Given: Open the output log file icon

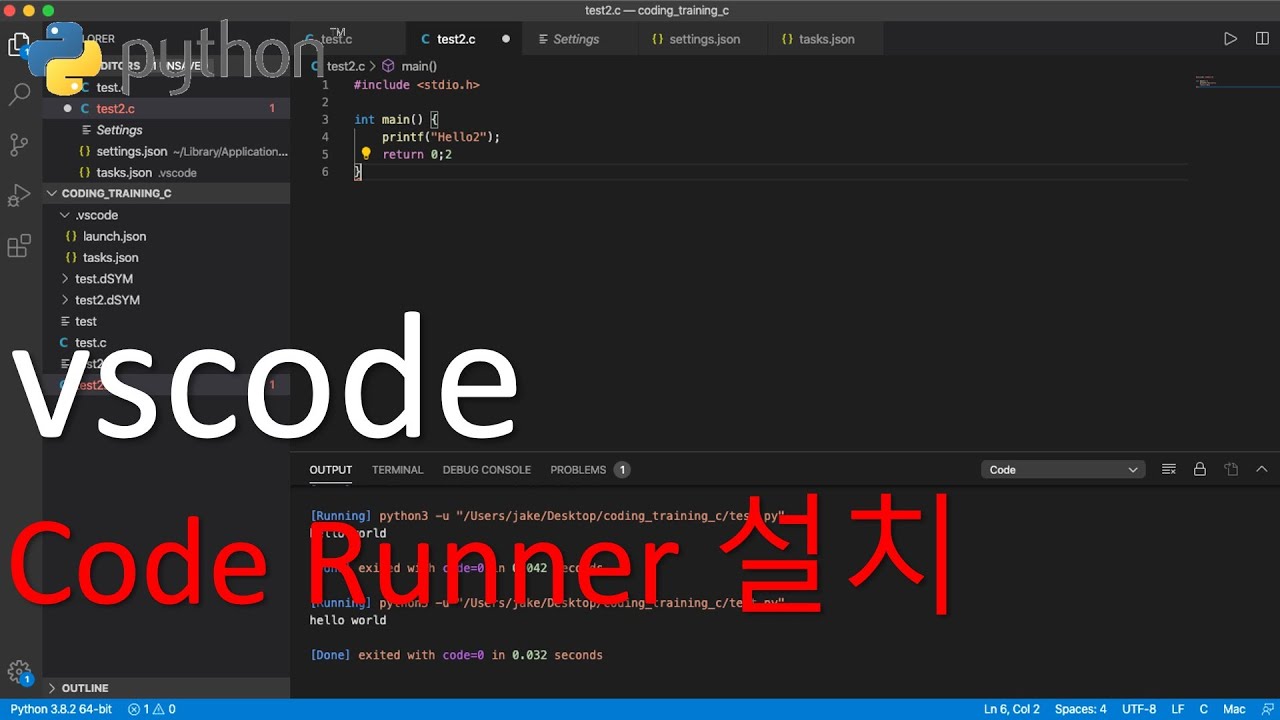Looking at the screenshot, I should 1231,469.
